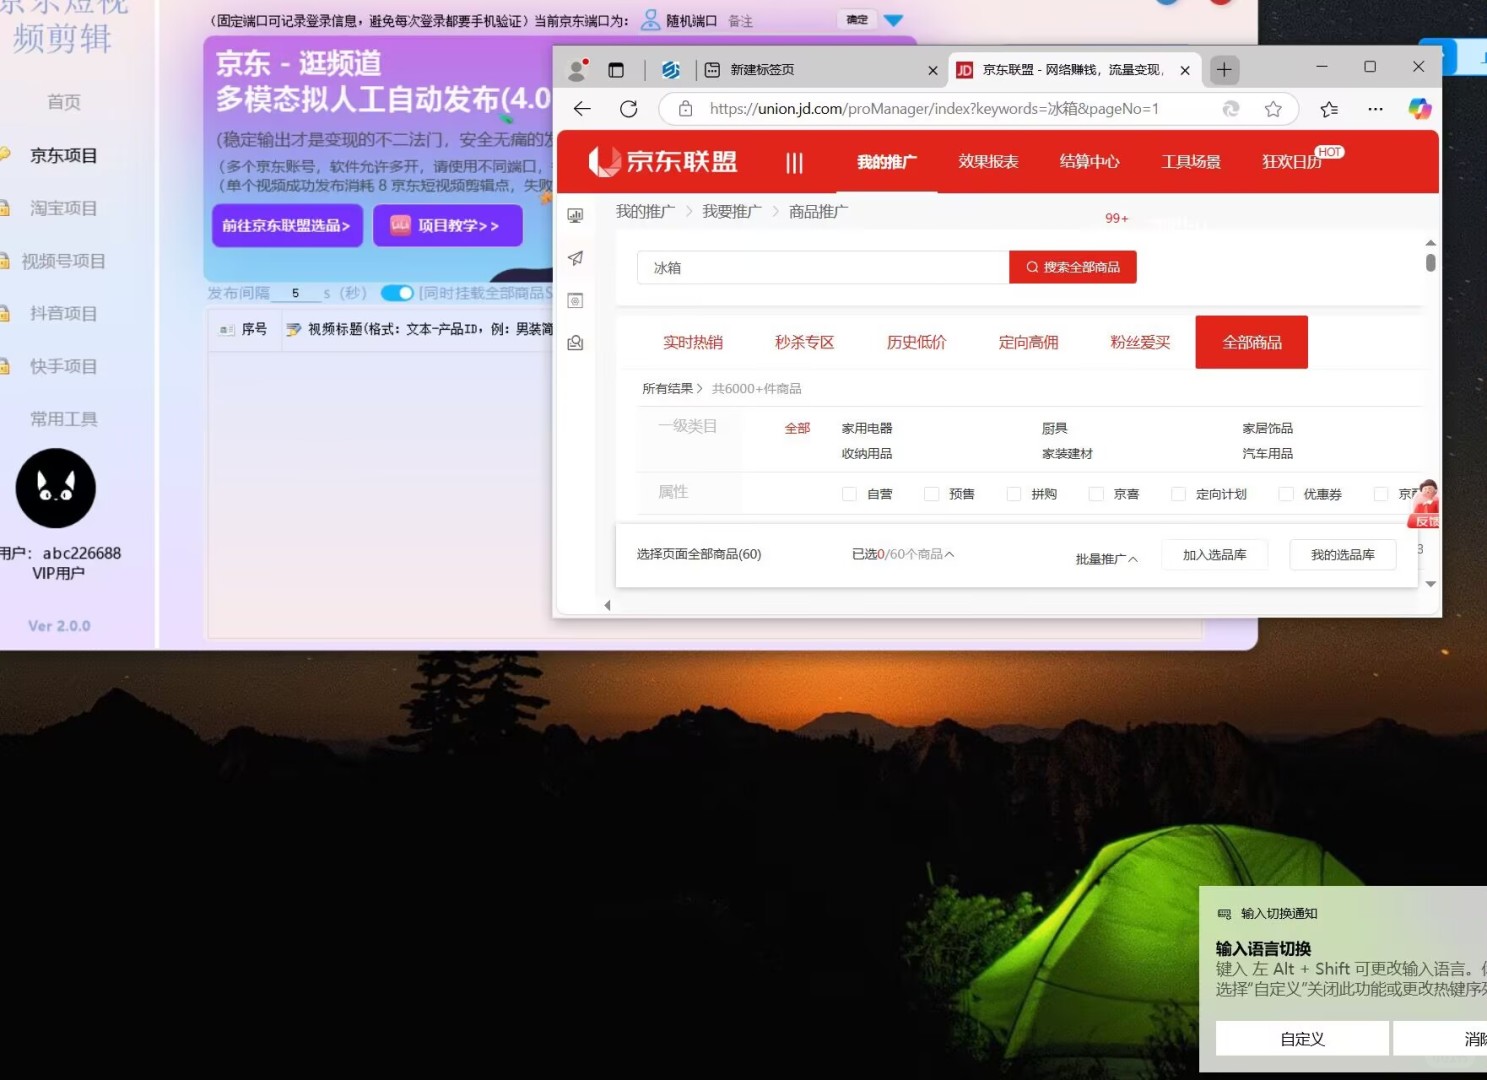
Task: Switch to the 粉丝爱买 tab
Action: 1140,342
